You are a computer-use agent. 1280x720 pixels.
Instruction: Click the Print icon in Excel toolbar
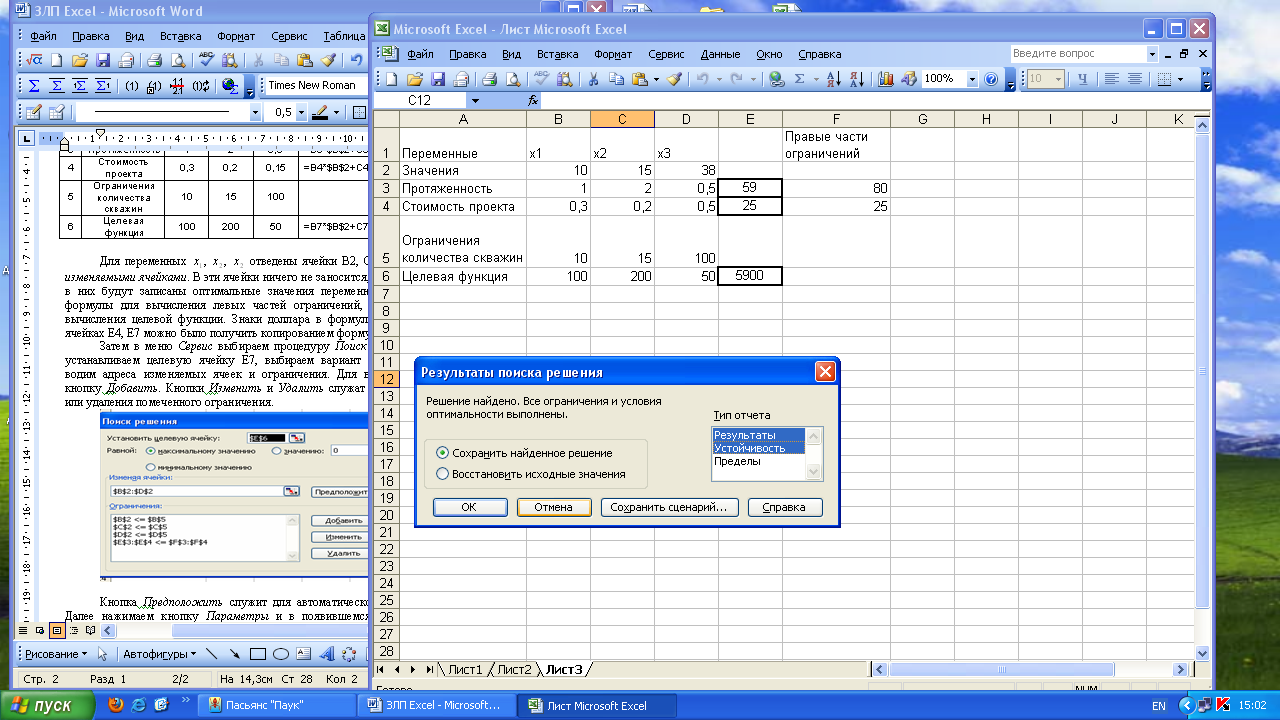pyautogui.click(x=489, y=79)
